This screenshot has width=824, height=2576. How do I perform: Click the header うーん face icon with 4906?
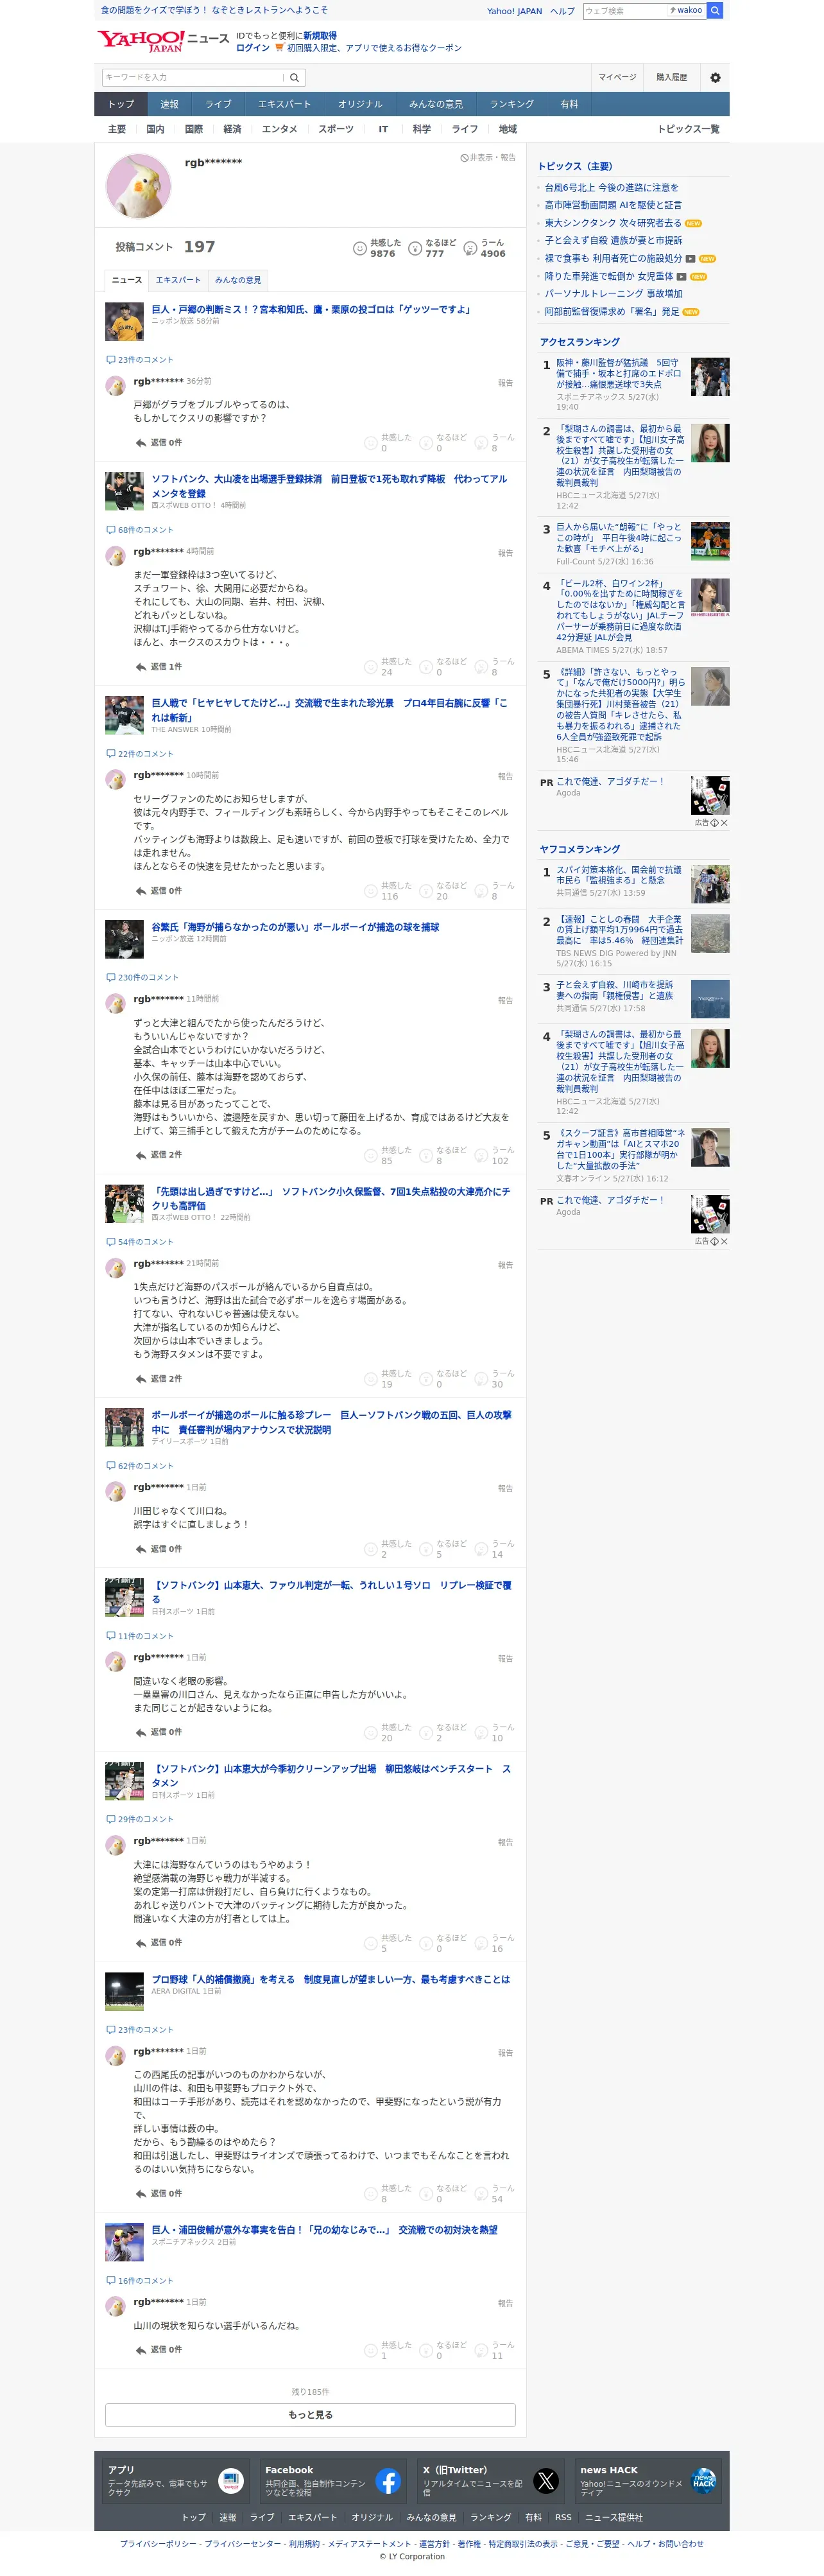coord(470,248)
